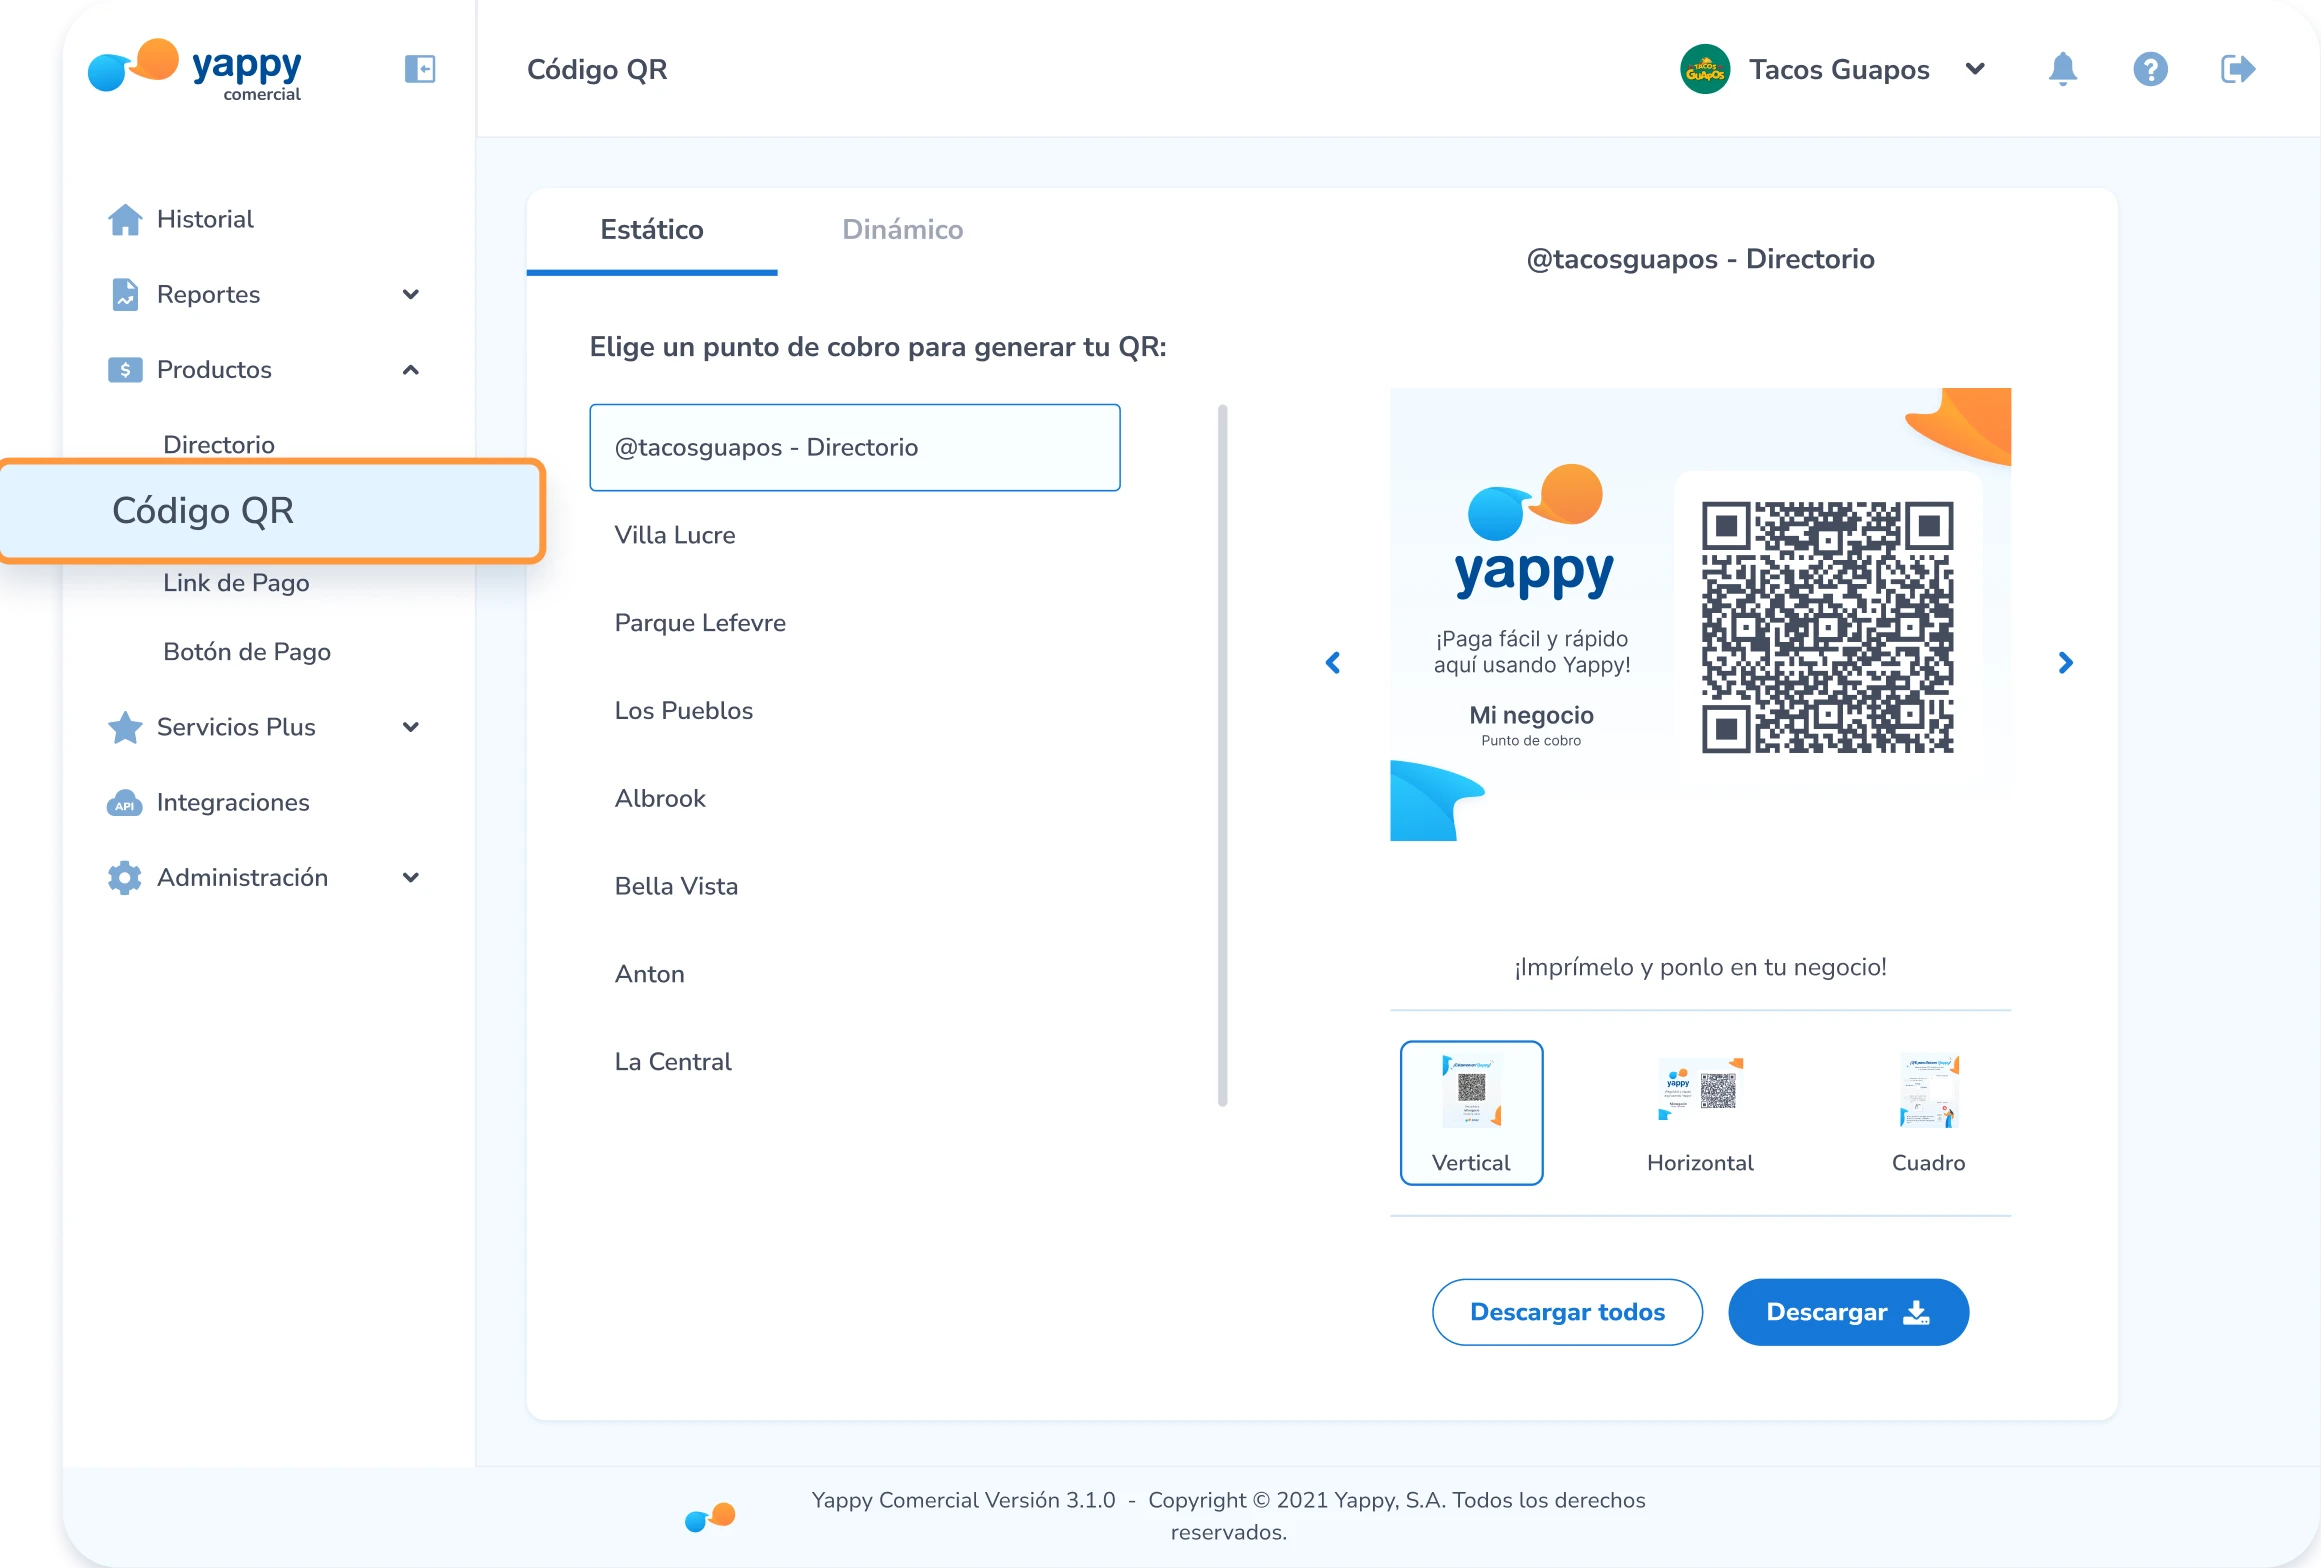
Task: Open Historial in the sidebar
Action: pyautogui.click(x=205, y=219)
